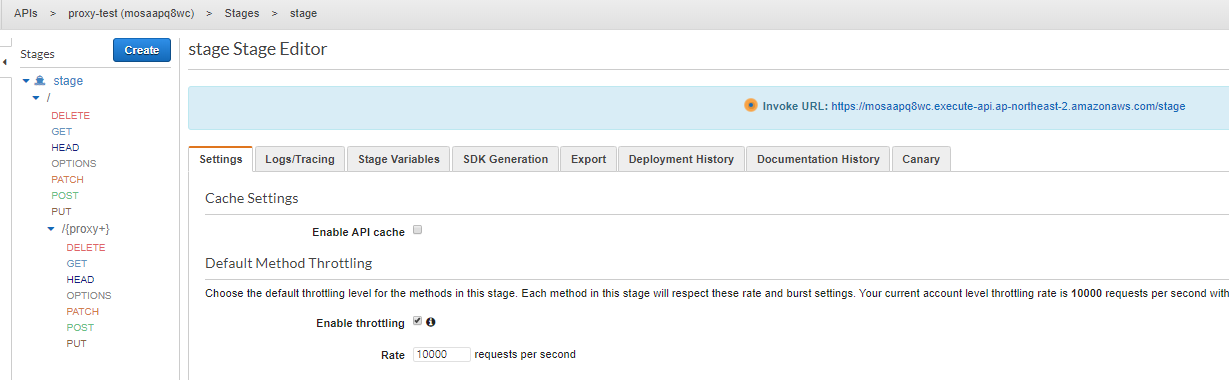
Task: Open the Export tab
Action: coord(588,159)
